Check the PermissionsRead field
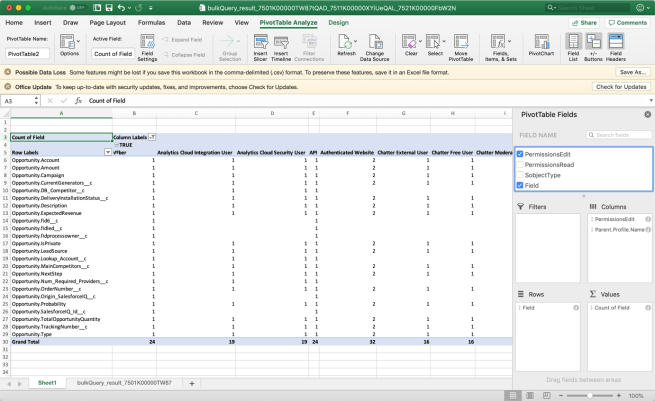Screen dimensions: 655x401 (520, 165)
